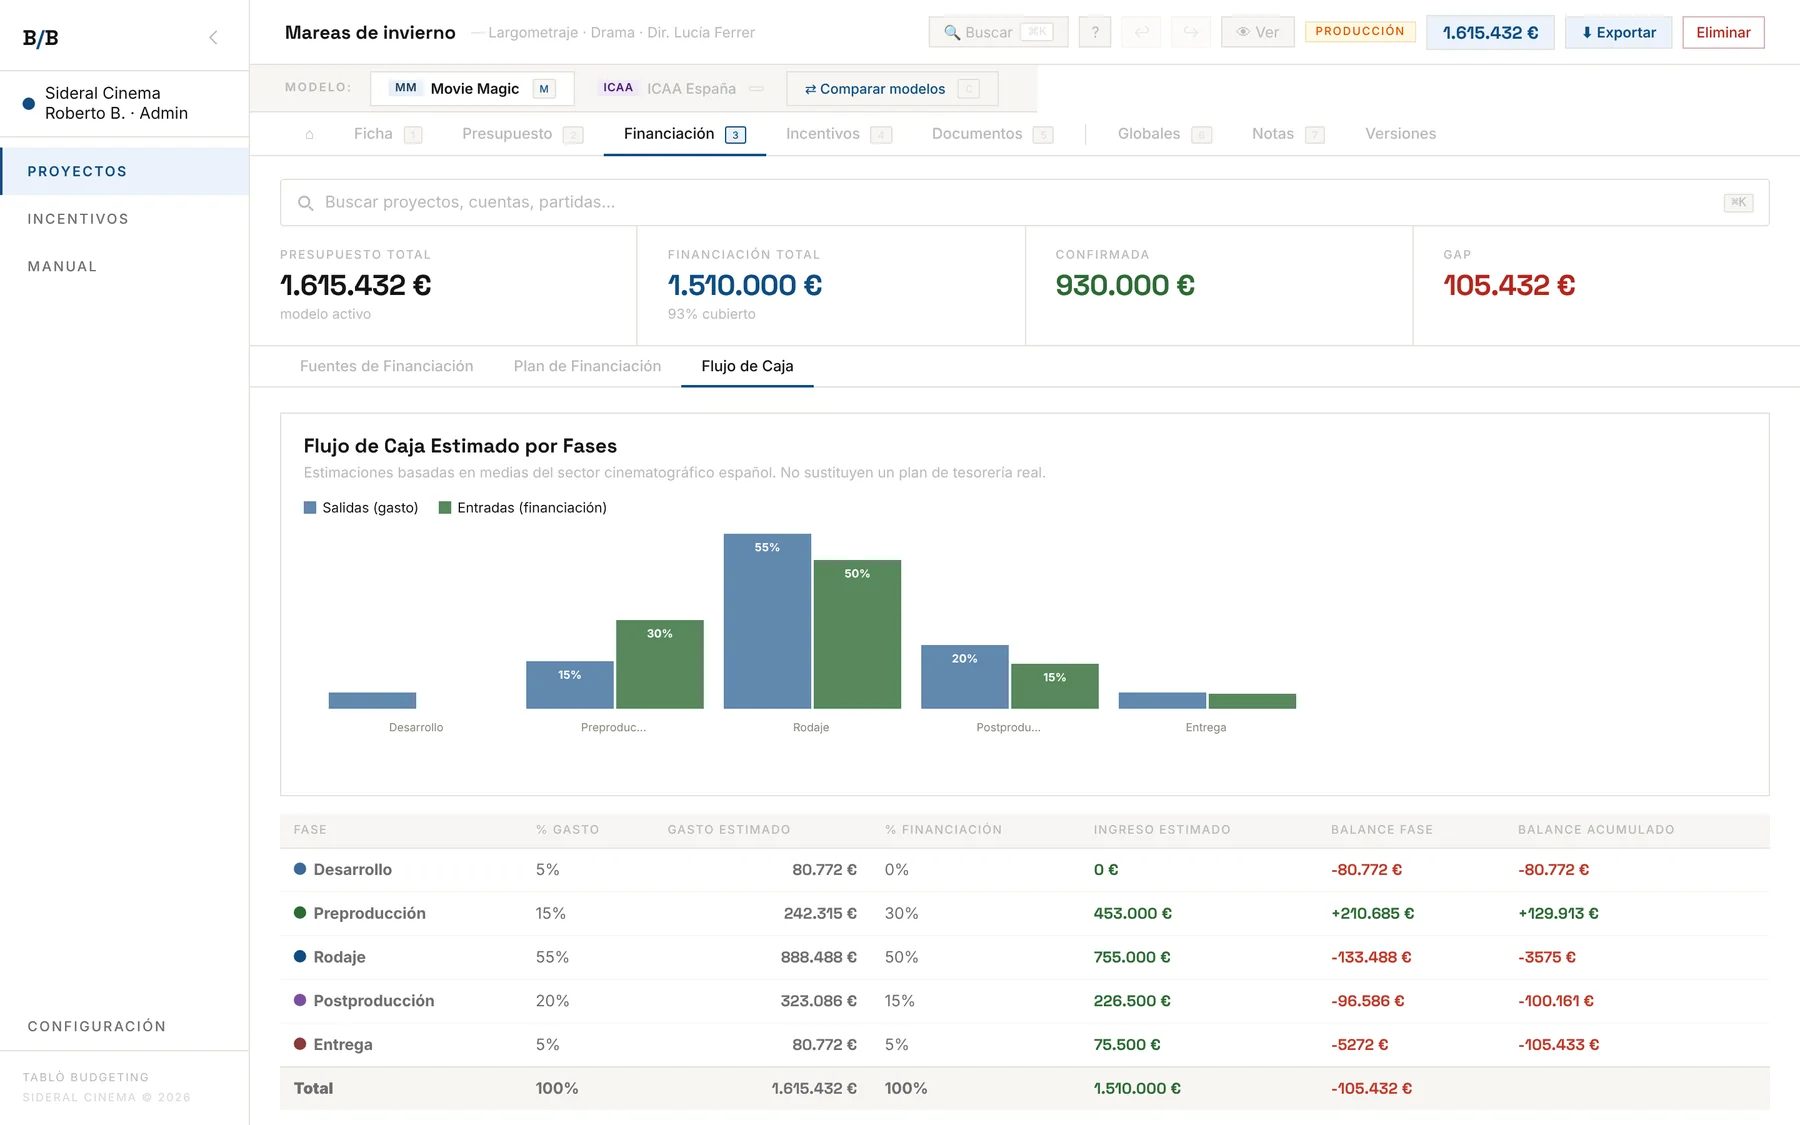1800x1125 pixels.
Task: Select the ICAA España model
Action: coord(682,88)
